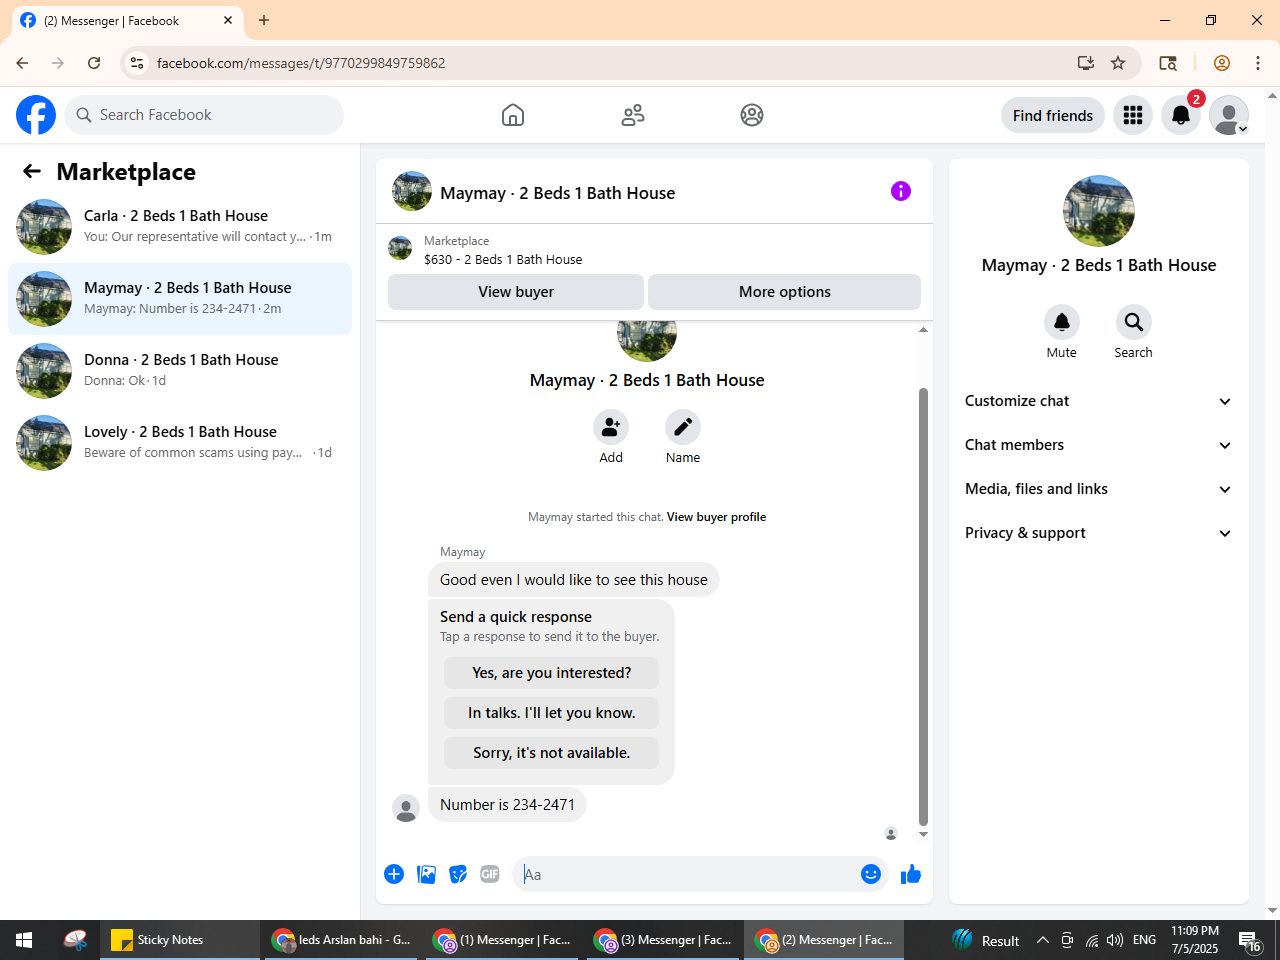The image size is (1280, 960).
Task: View site information icon in address bar
Action: pos(137,63)
